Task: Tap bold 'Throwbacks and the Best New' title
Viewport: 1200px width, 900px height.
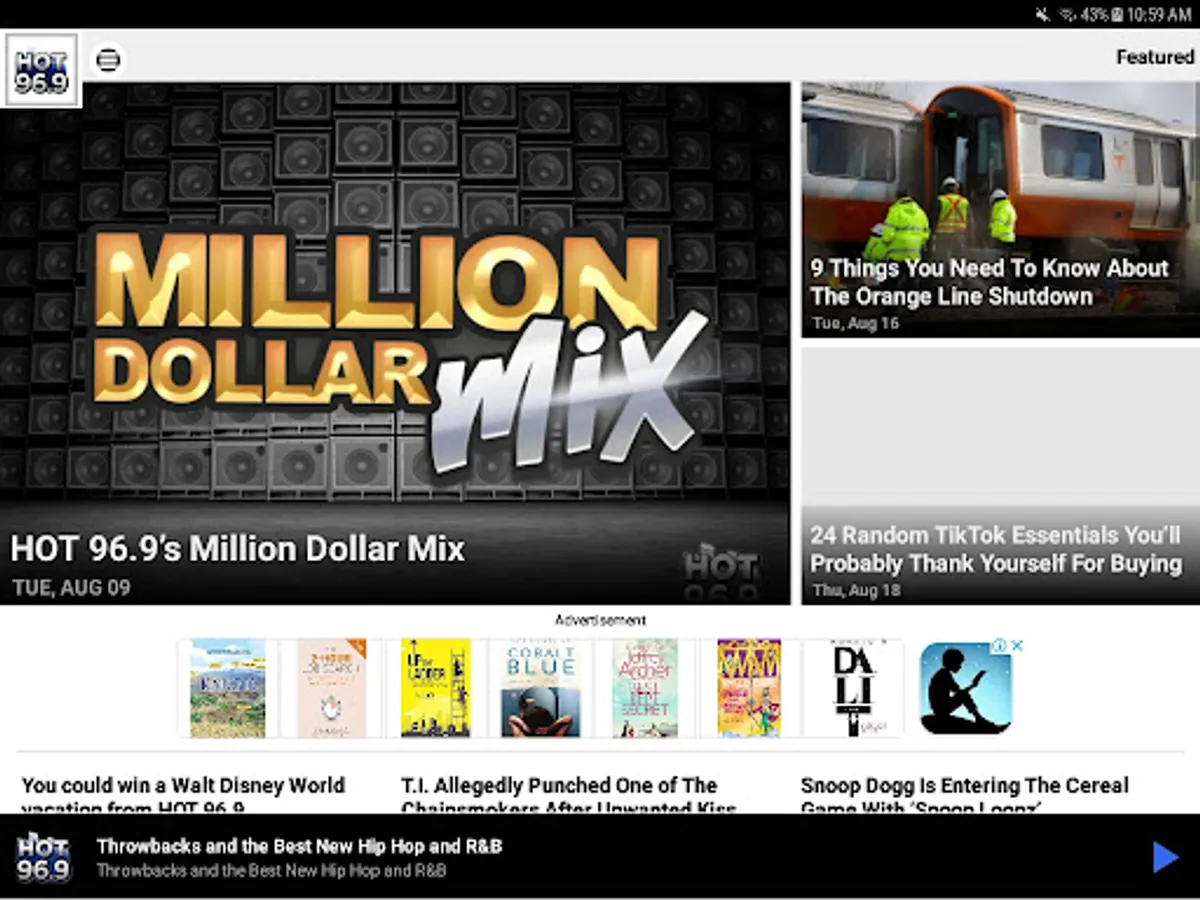Action: click(299, 846)
